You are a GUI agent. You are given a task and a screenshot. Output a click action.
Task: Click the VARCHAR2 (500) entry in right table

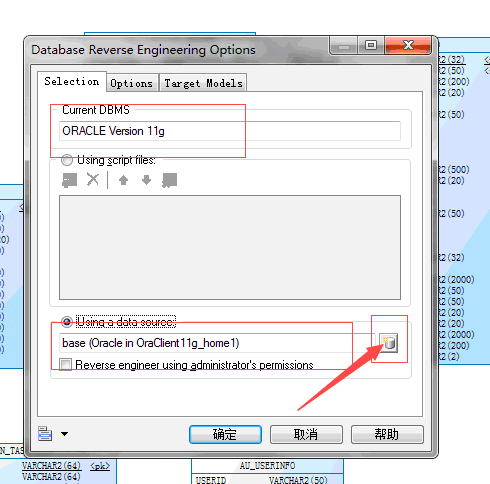click(454, 169)
